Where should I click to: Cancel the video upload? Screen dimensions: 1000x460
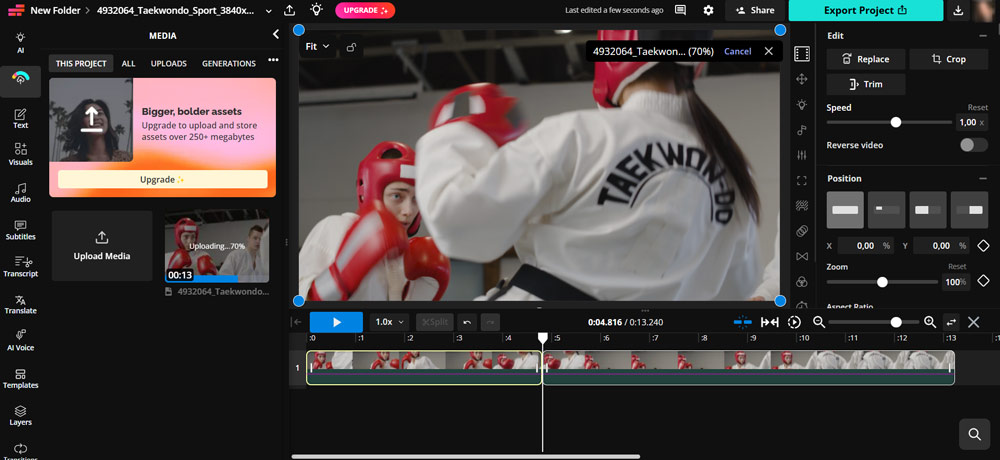coord(737,51)
